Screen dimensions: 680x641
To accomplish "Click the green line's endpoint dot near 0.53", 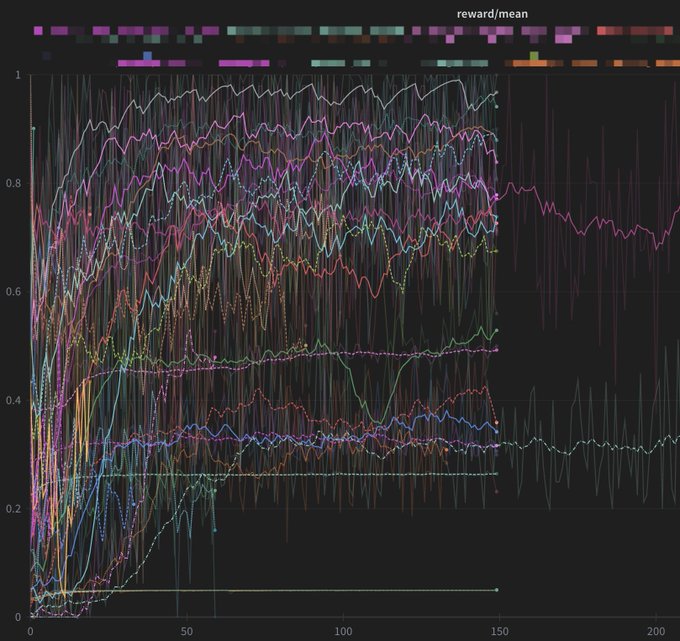I will tap(496, 331).
